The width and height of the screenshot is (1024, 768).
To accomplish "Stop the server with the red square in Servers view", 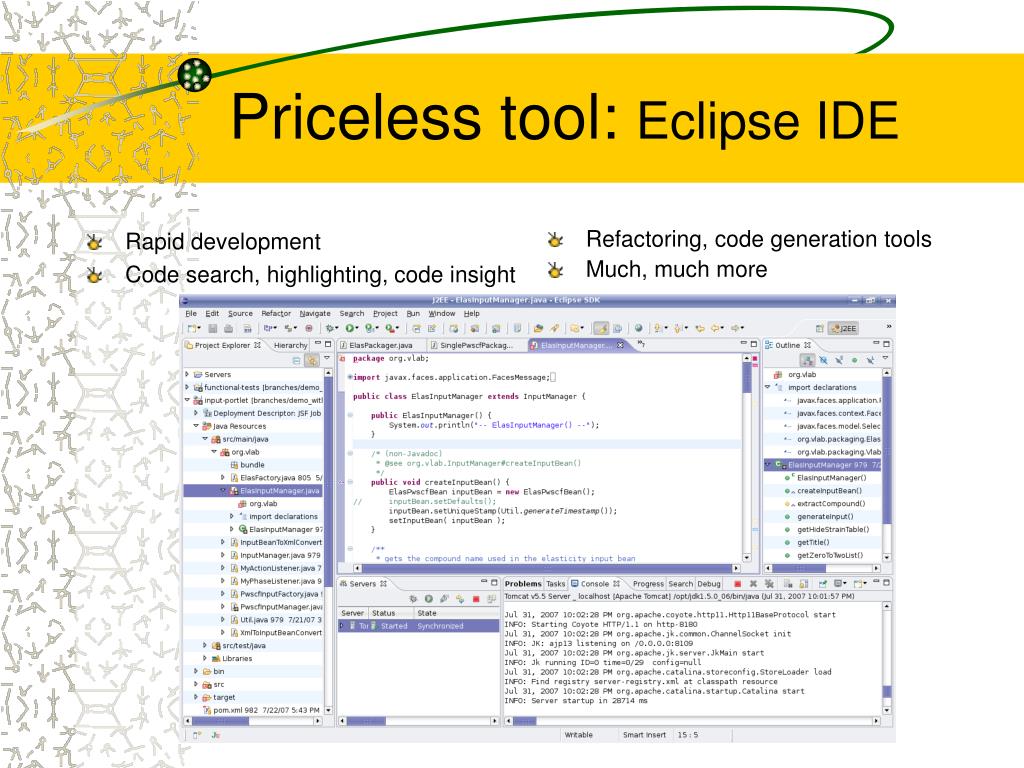I will pos(476,598).
